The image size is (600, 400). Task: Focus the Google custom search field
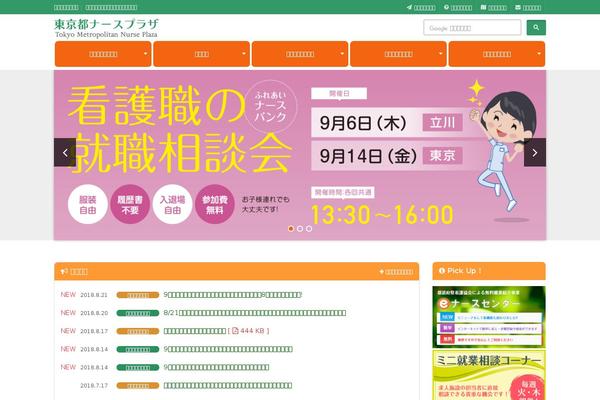click(x=472, y=28)
